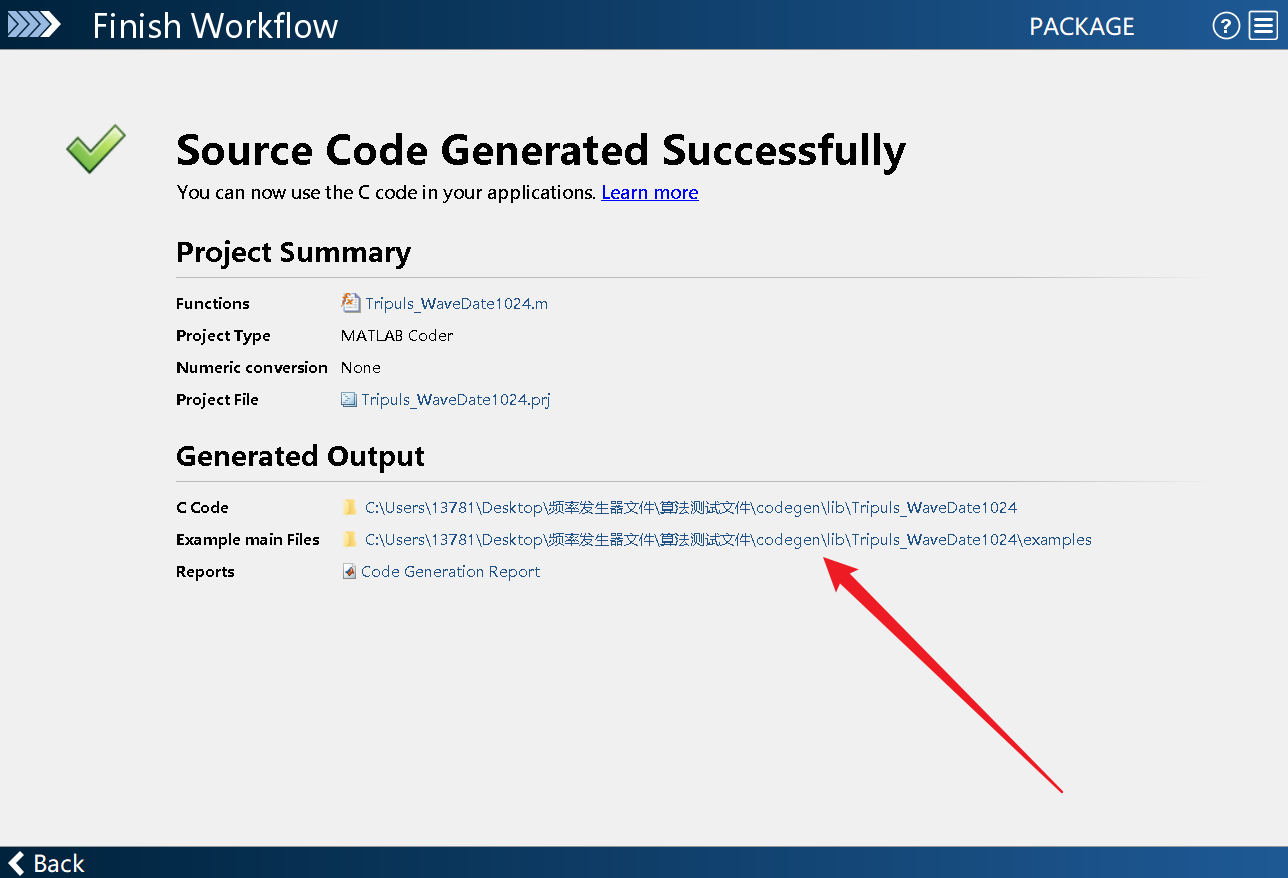Click the Back arrow button
Image resolution: width=1288 pixels, height=878 pixels.
pos(46,863)
